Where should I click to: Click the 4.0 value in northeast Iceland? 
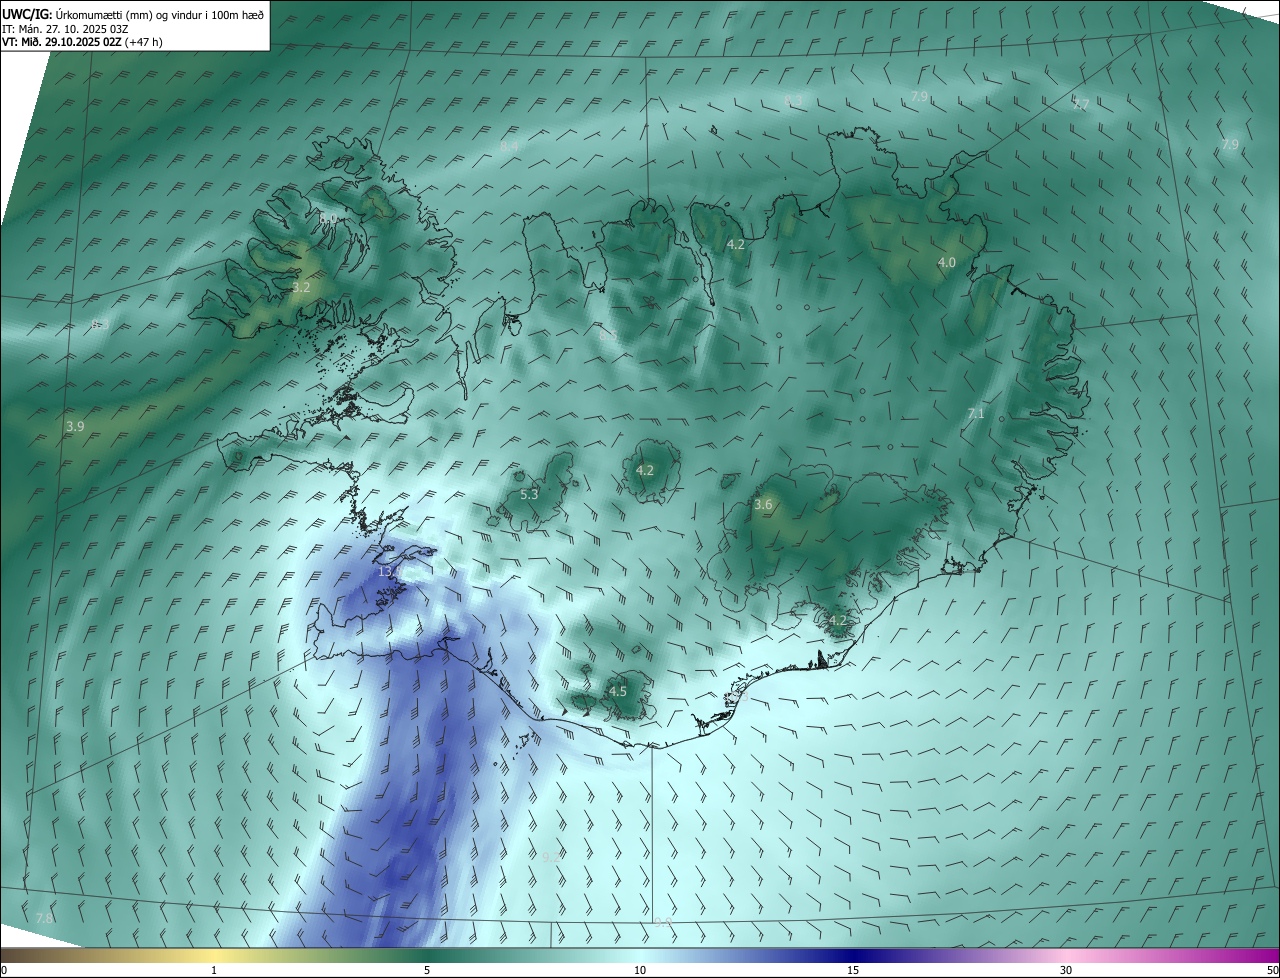[x=946, y=262]
